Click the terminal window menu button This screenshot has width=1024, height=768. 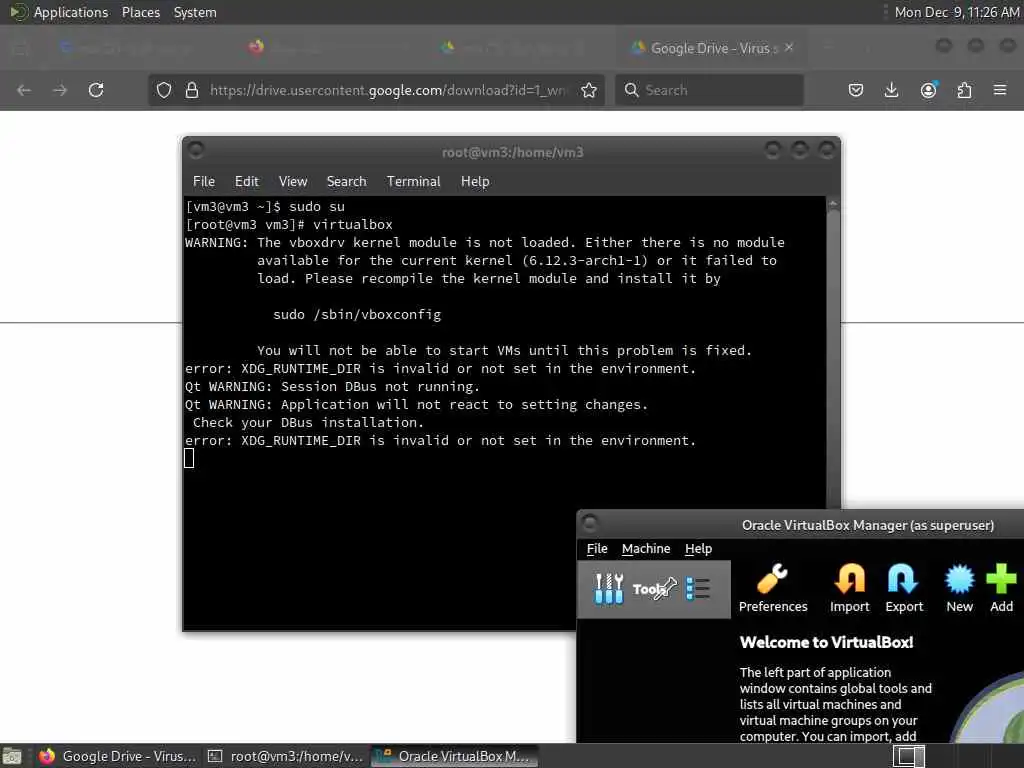(x=195, y=150)
